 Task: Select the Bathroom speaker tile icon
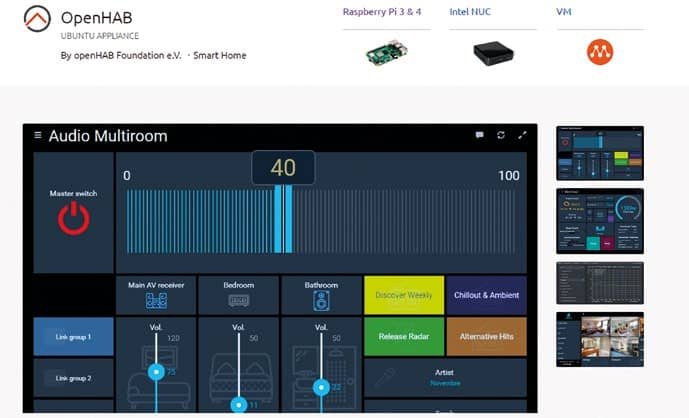click(x=321, y=301)
